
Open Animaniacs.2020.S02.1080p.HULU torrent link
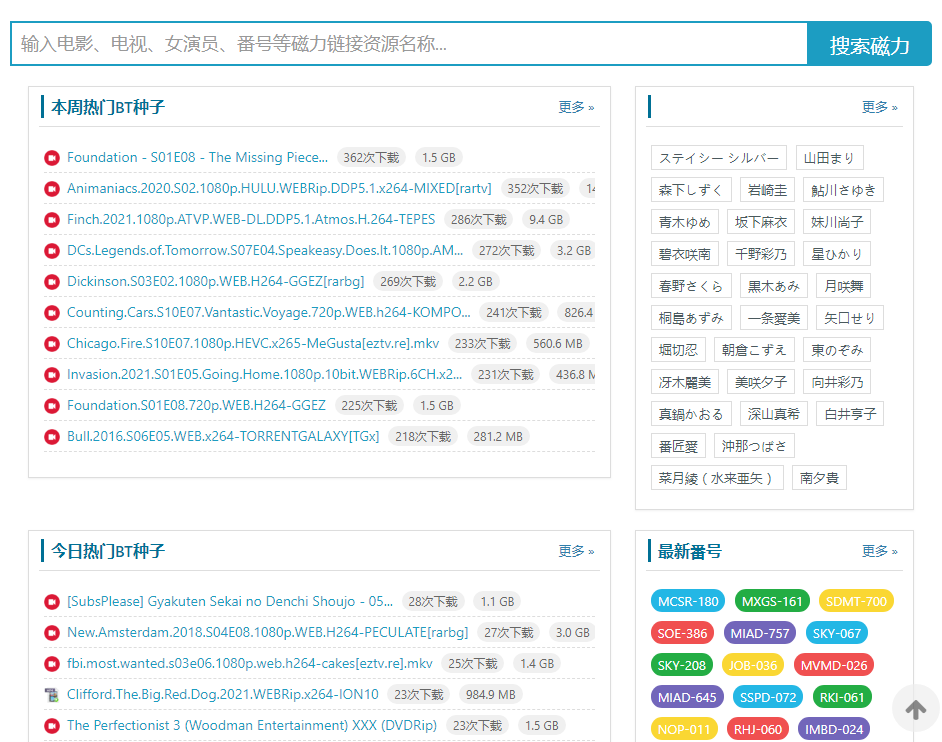point(279,189)
